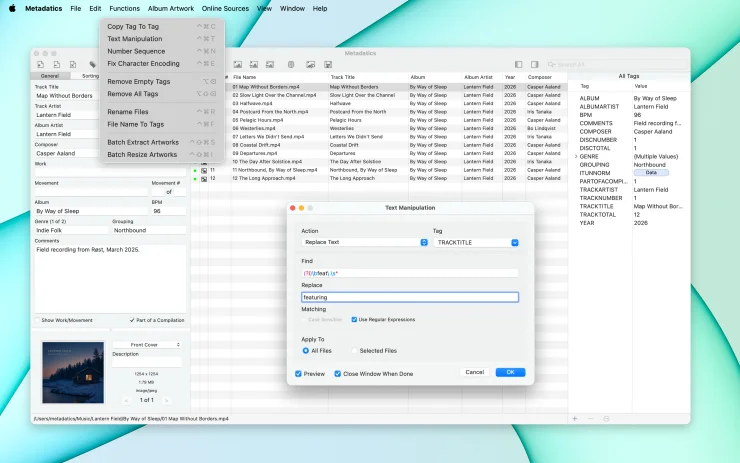The width and height of the screenshot is (740, 463).
Task: Click the artwork icon in row 12
Action: [204, 179]
